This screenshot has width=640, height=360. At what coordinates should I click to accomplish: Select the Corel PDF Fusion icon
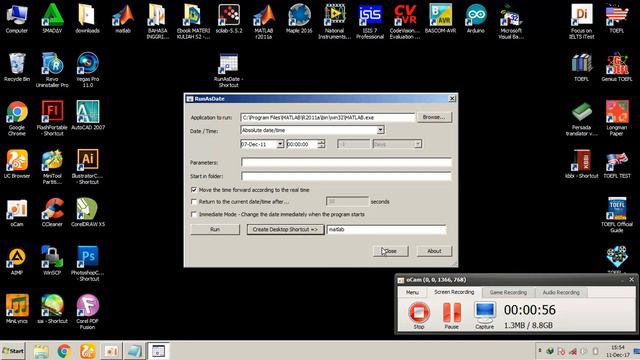point(87,312)
